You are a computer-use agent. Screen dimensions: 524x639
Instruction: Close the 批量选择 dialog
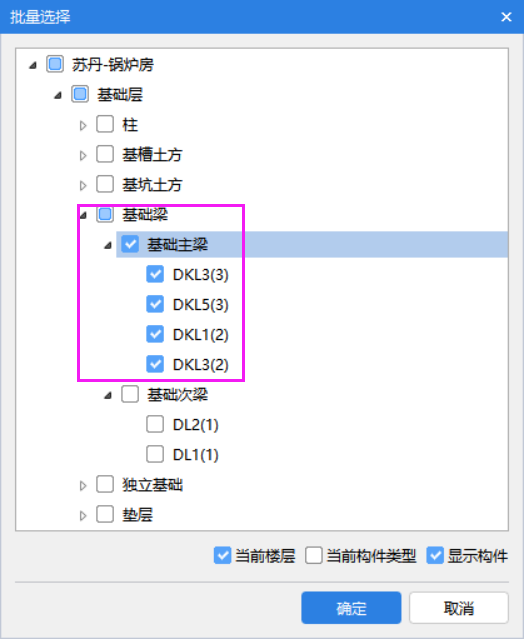506,17
